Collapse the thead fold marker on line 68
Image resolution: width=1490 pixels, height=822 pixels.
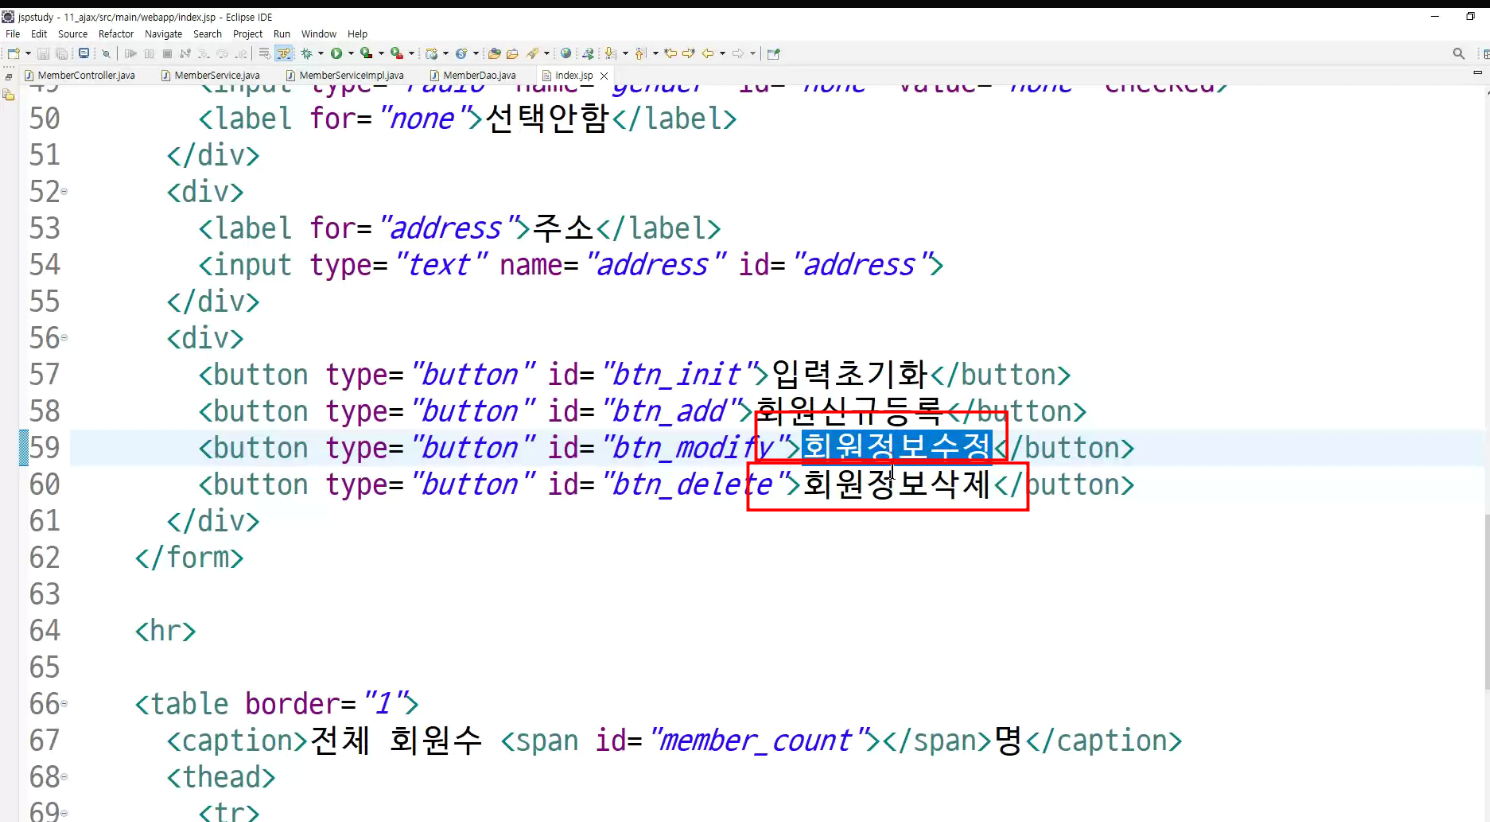65,777
